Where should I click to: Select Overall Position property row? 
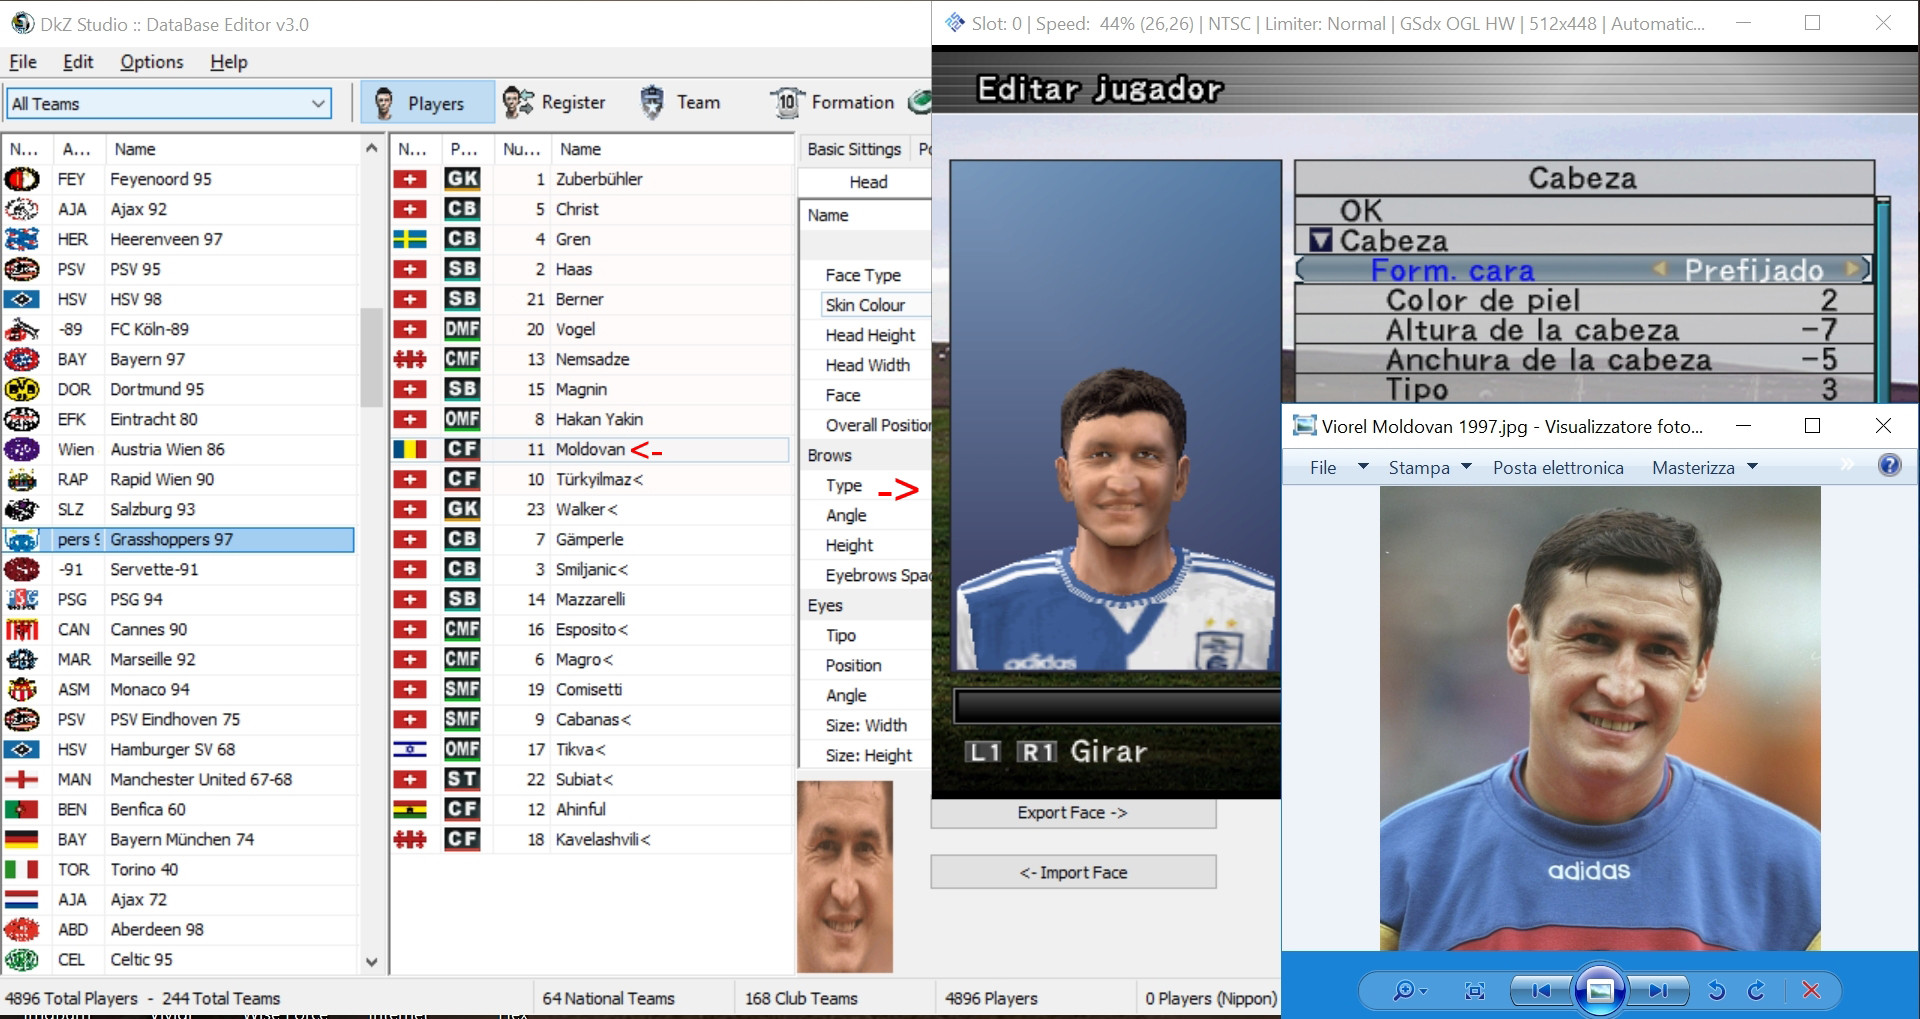coord(866,425)
